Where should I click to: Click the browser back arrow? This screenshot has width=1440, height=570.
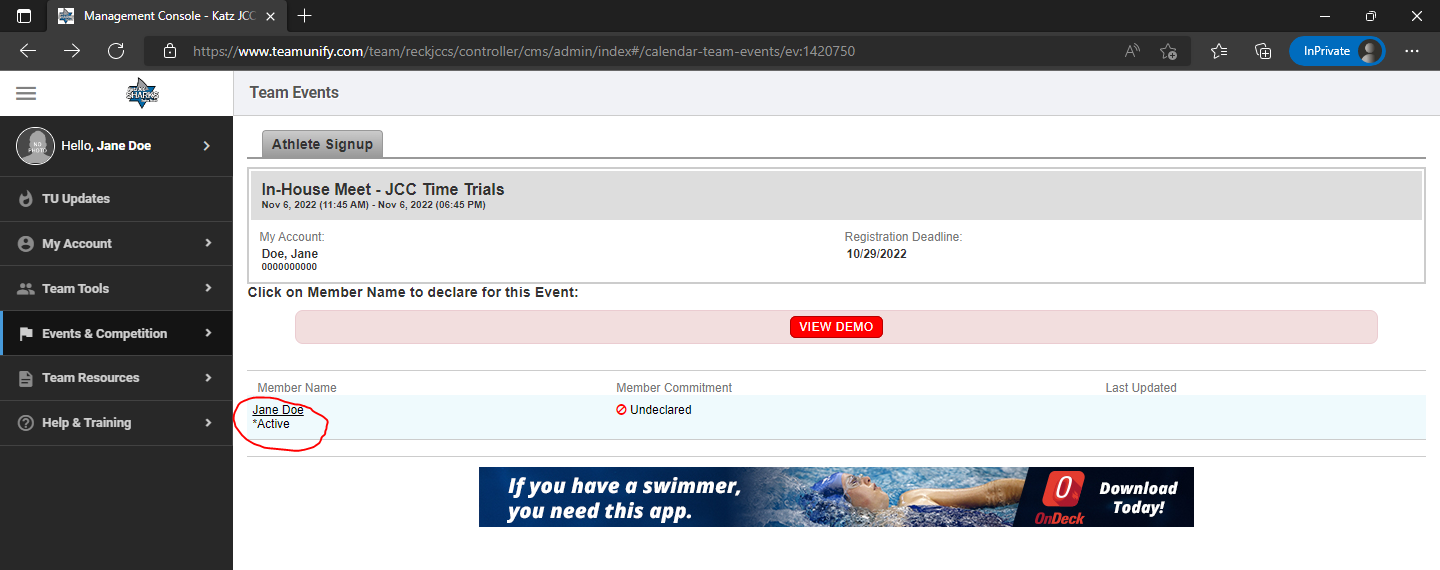click(28, 51)
